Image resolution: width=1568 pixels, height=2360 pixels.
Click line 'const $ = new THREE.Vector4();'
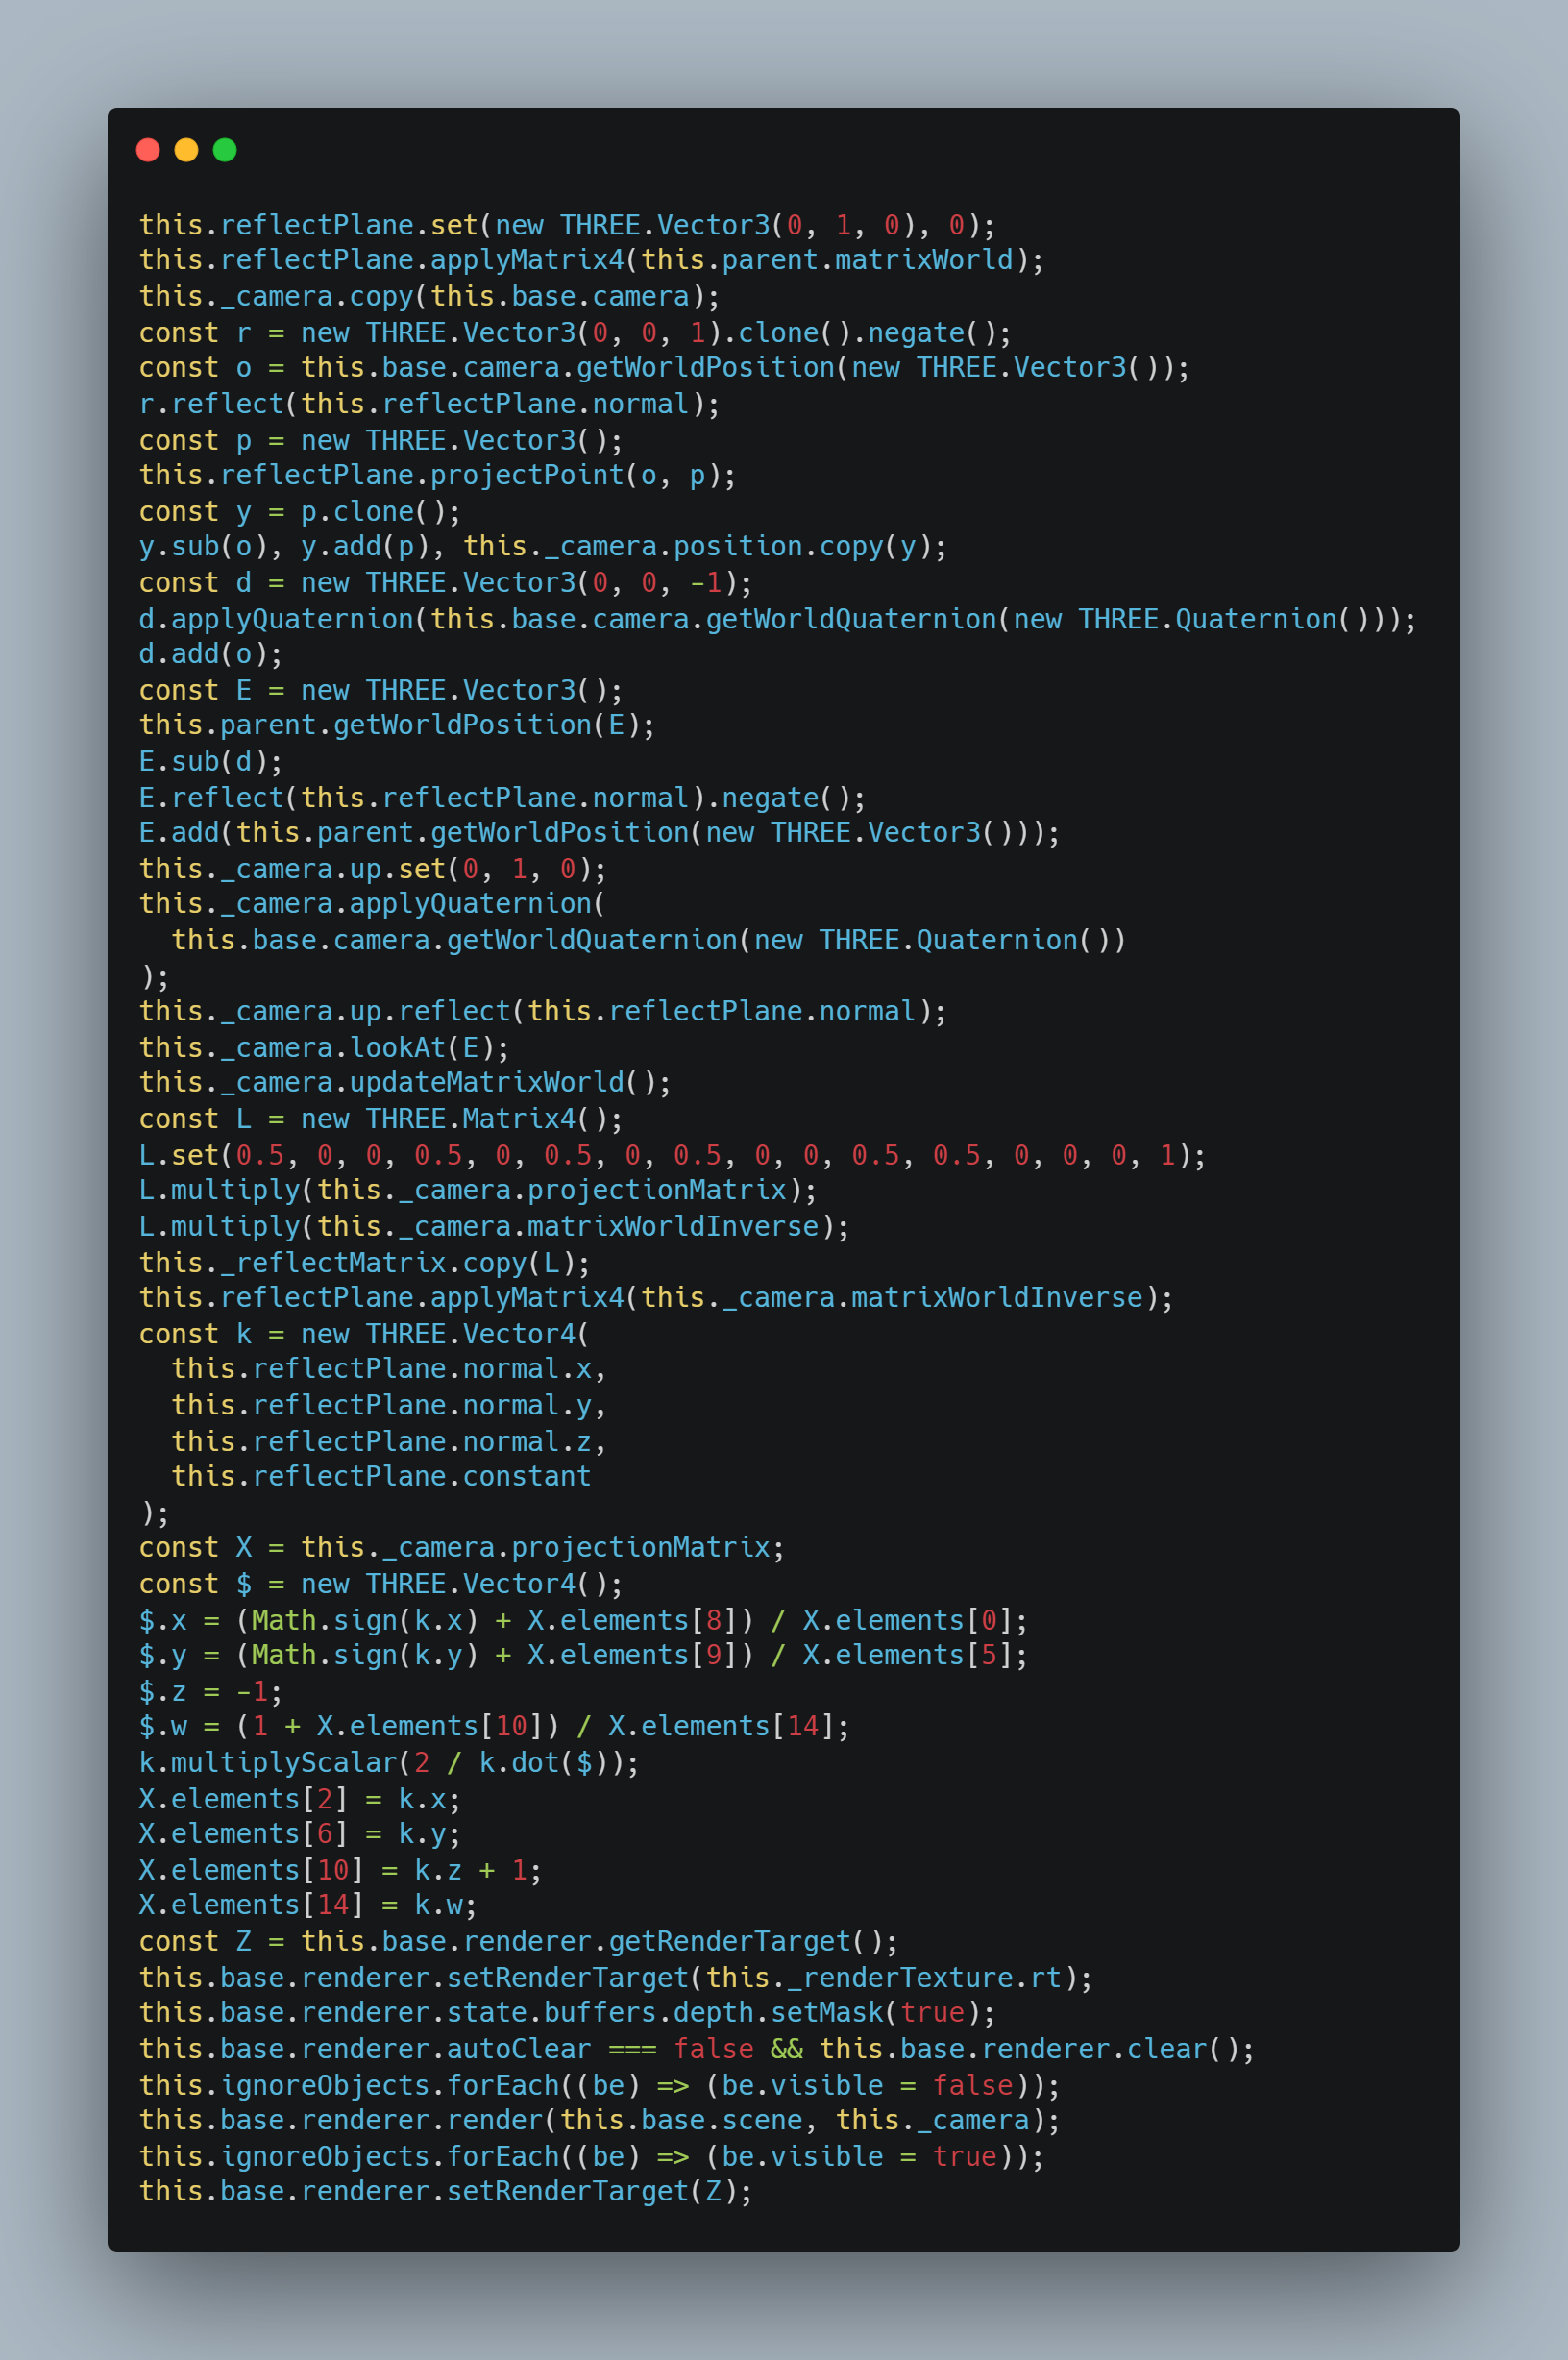(381, 1584)
